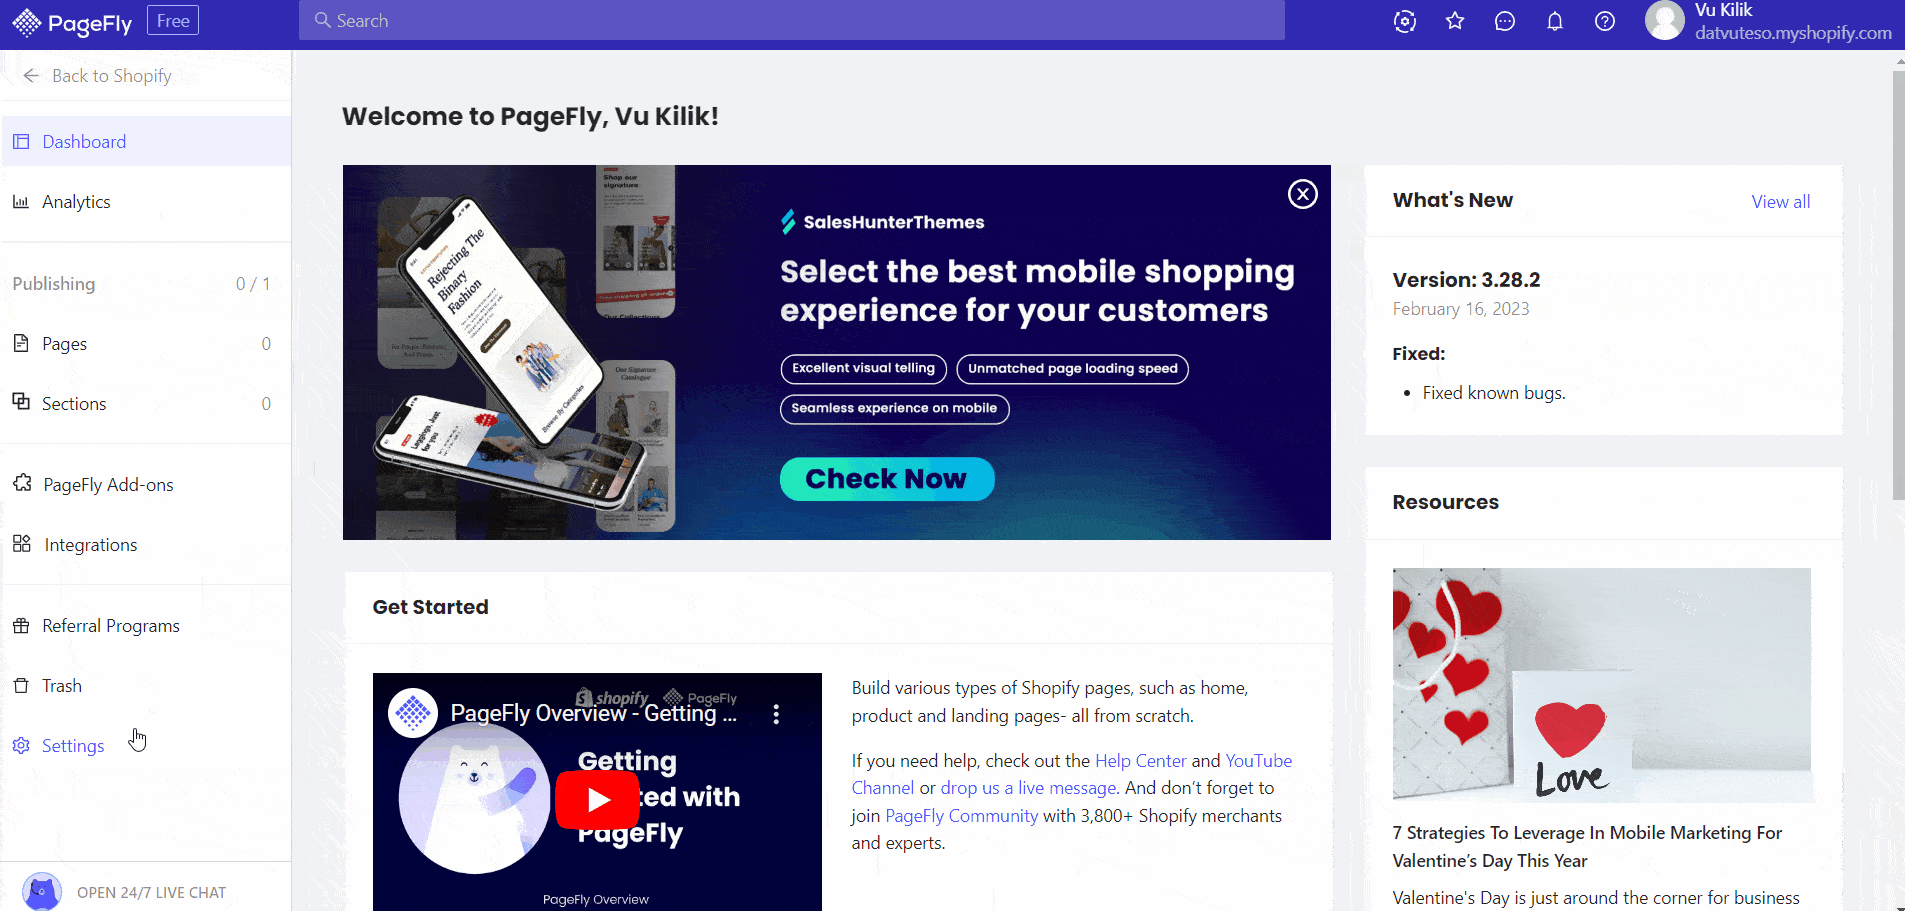Click Back to Shopify arrow link
1905x911 pixels.
pos(98,76)
